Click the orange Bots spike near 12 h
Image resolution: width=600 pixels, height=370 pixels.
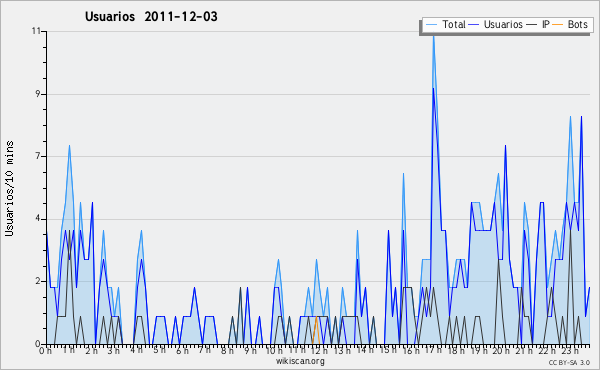[x=316, y=329]
